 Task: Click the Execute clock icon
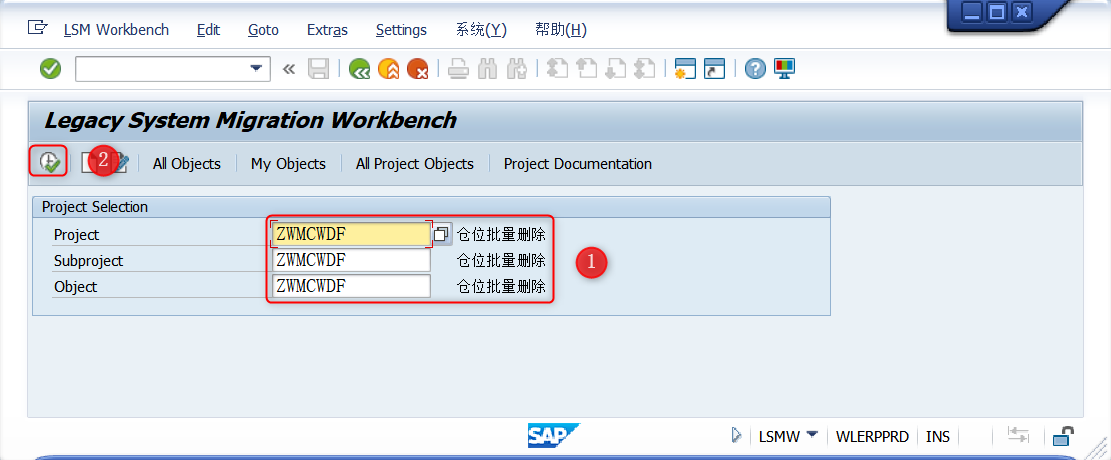pos(49,162)
